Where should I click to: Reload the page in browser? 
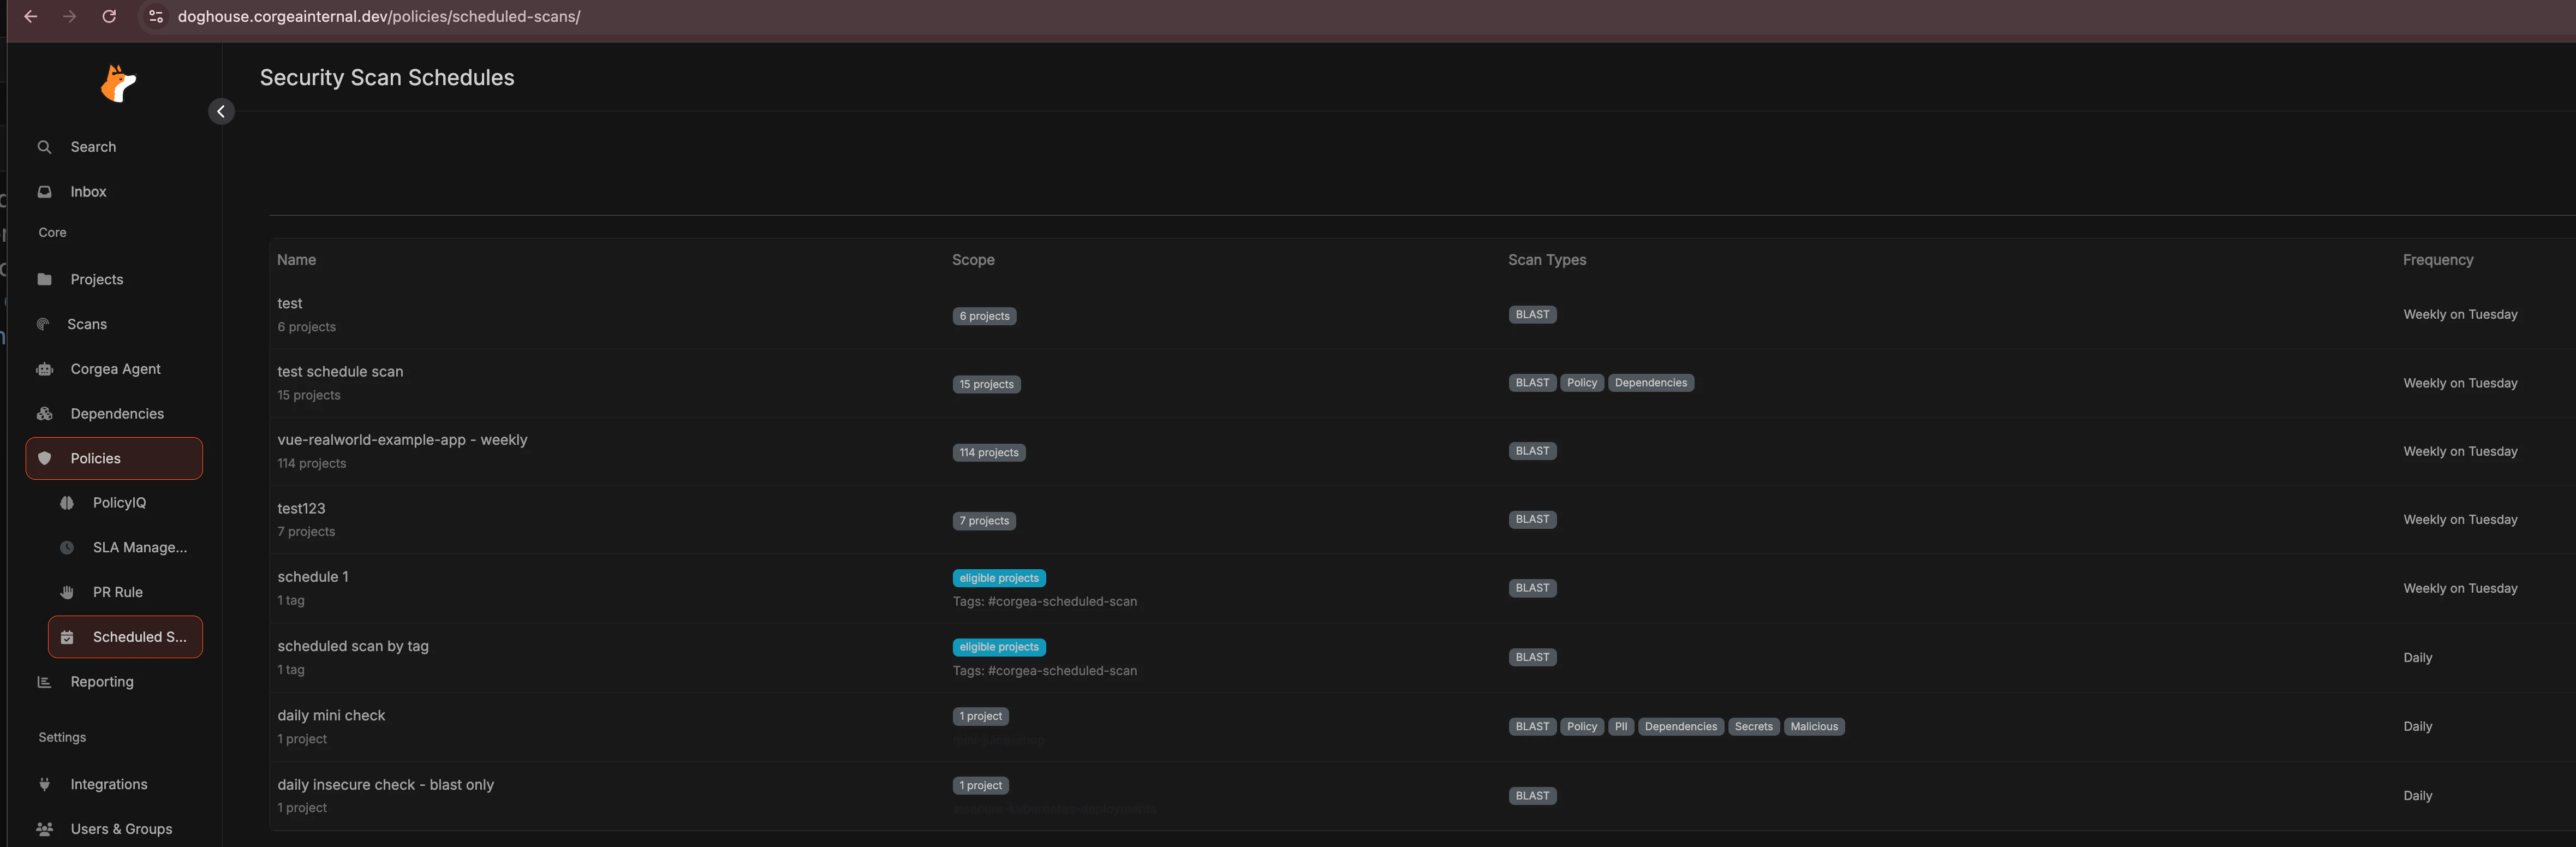point(109,16)
